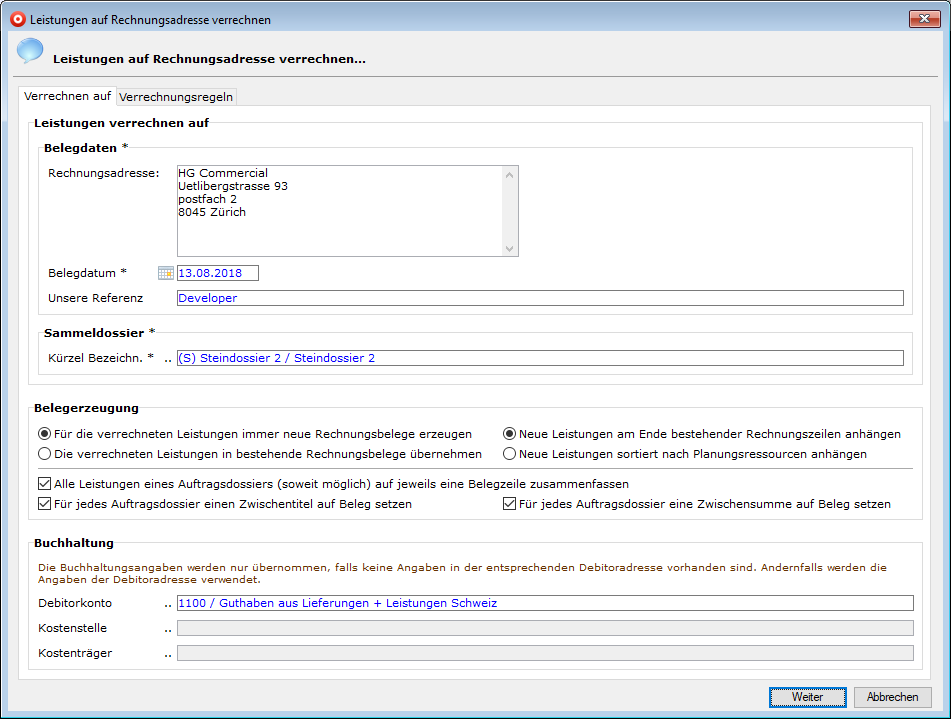Open the Kostenträger lookup dots
The height and width of the screenshot is (719, 951).
click(168, 653)
